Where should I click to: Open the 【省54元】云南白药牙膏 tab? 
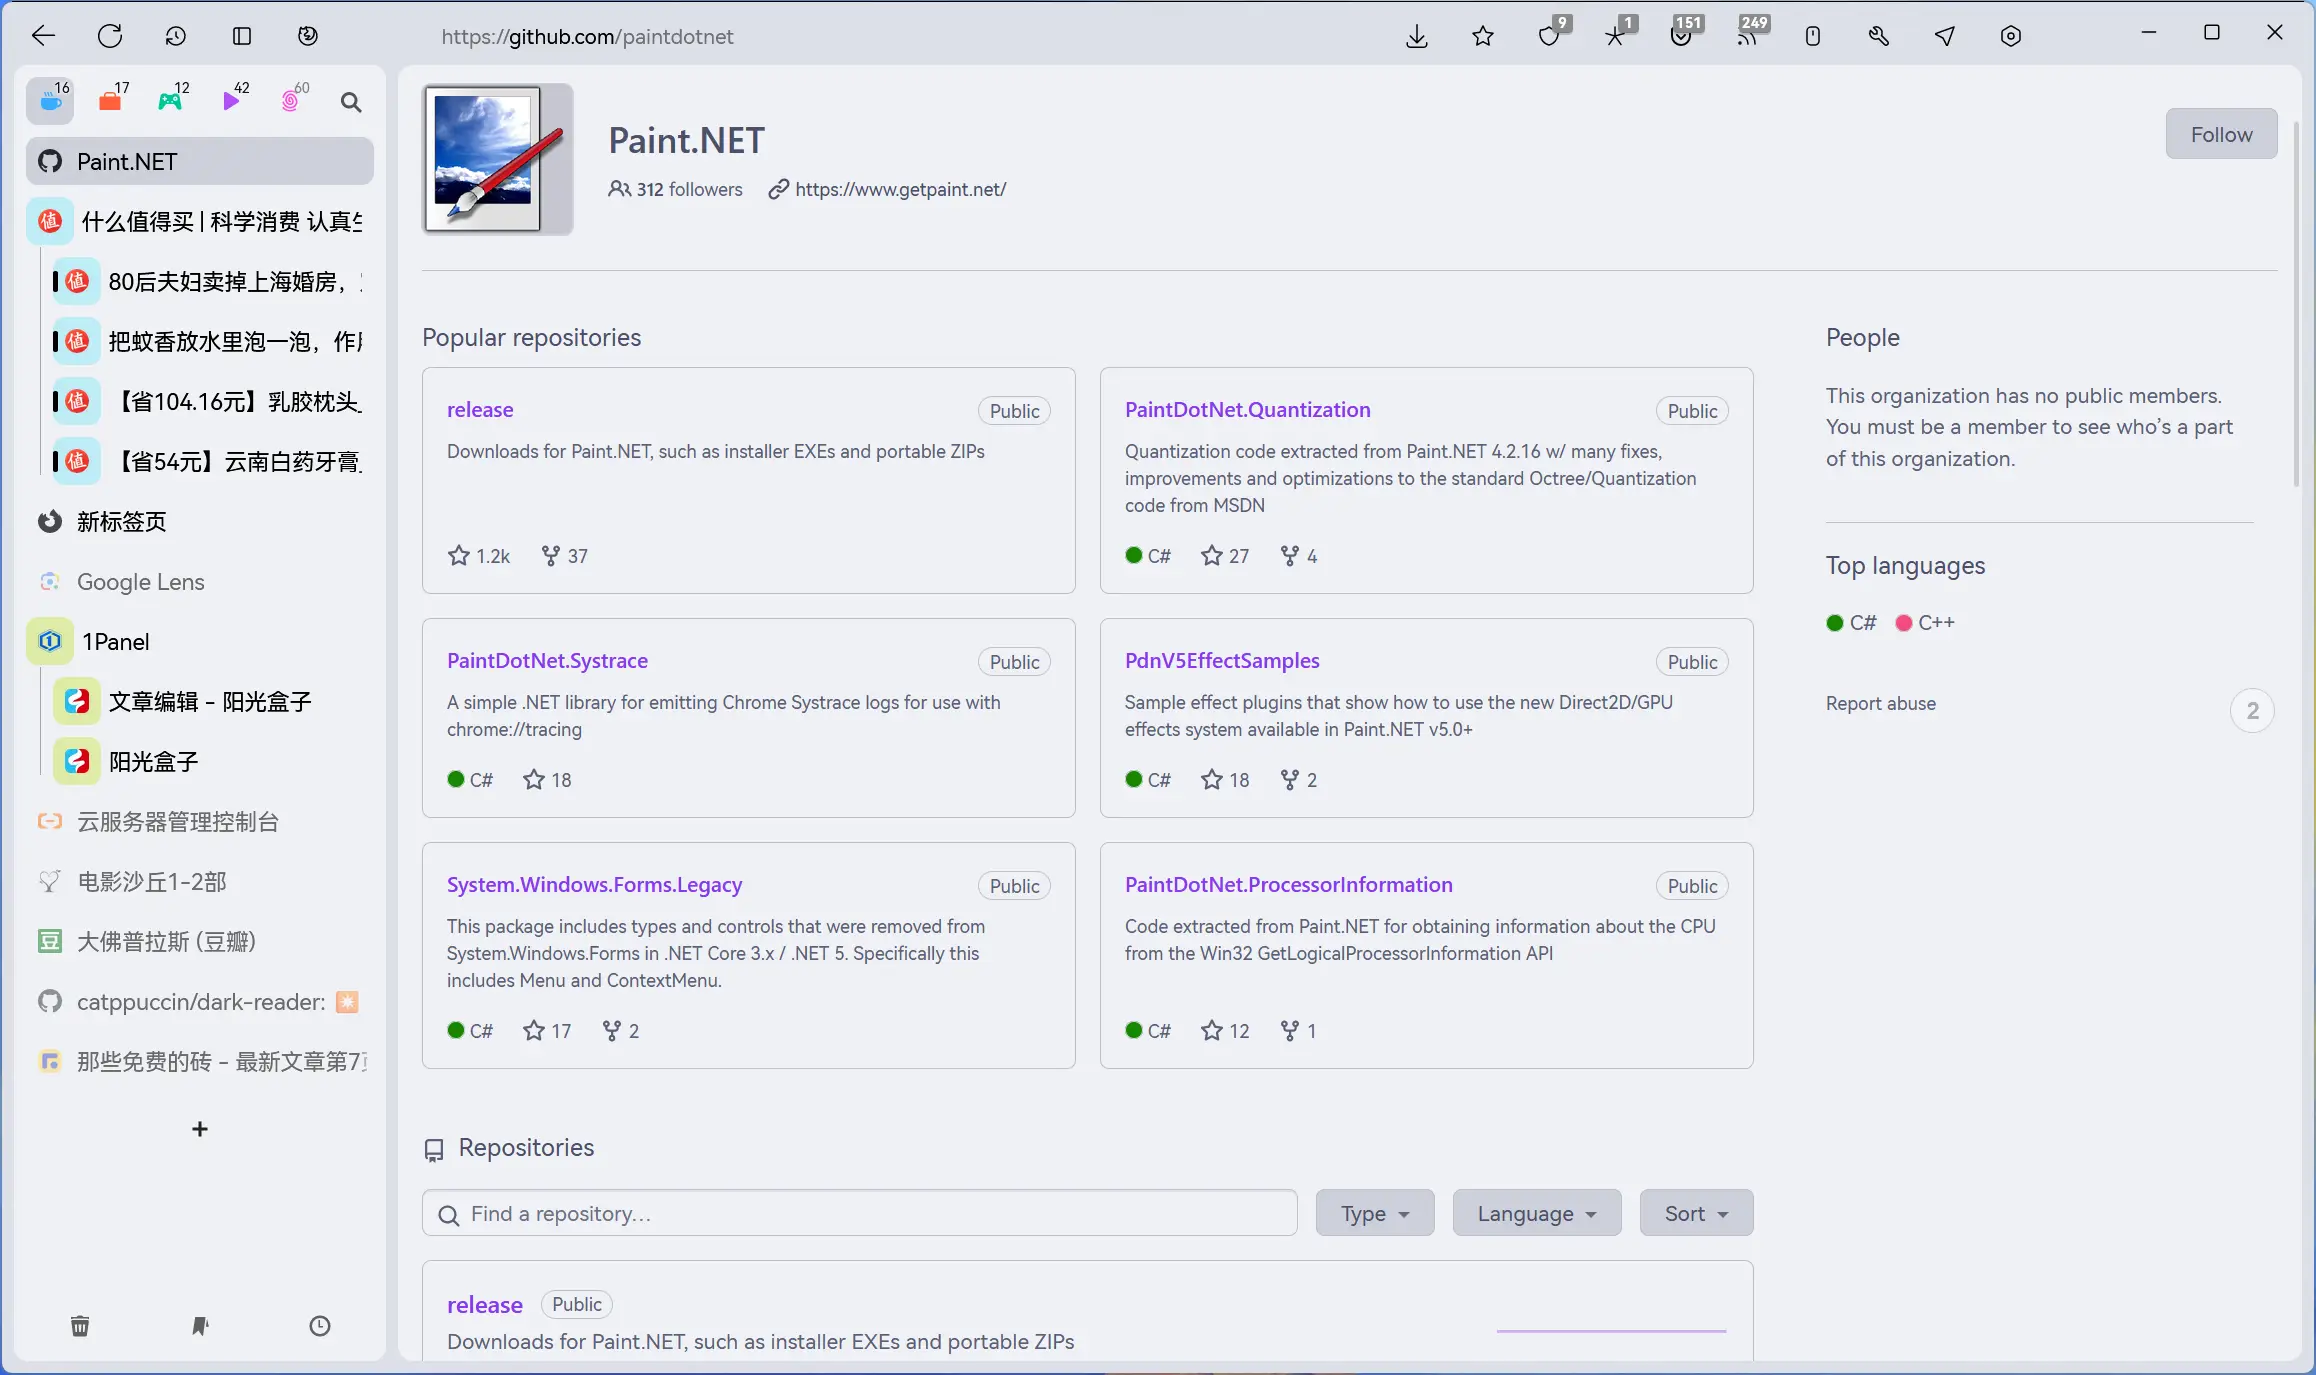click(x=213, y=461)
